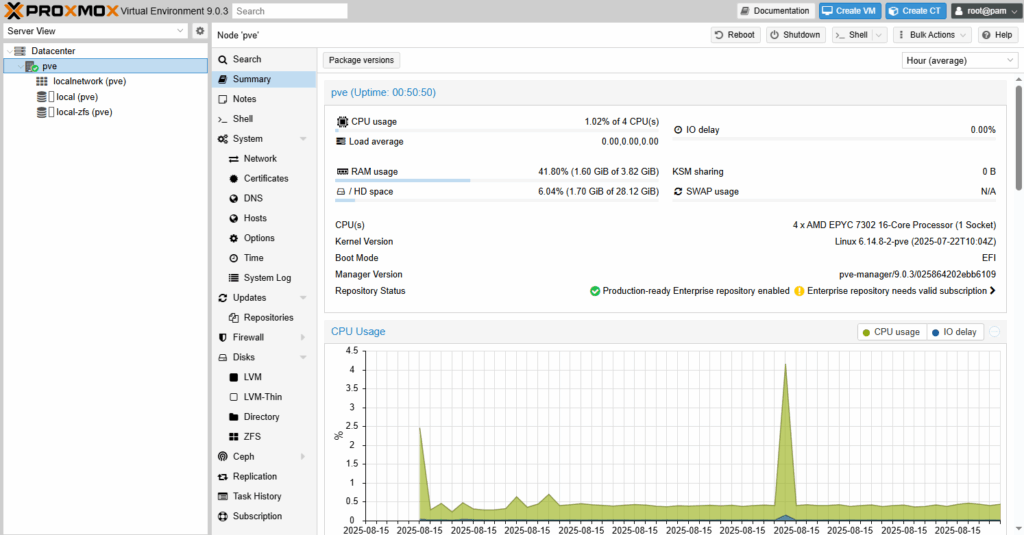Click the ZFS tiles icon
Image resolution: width=1024 pixels, height=535 pixels.
[x=233, y=436]
